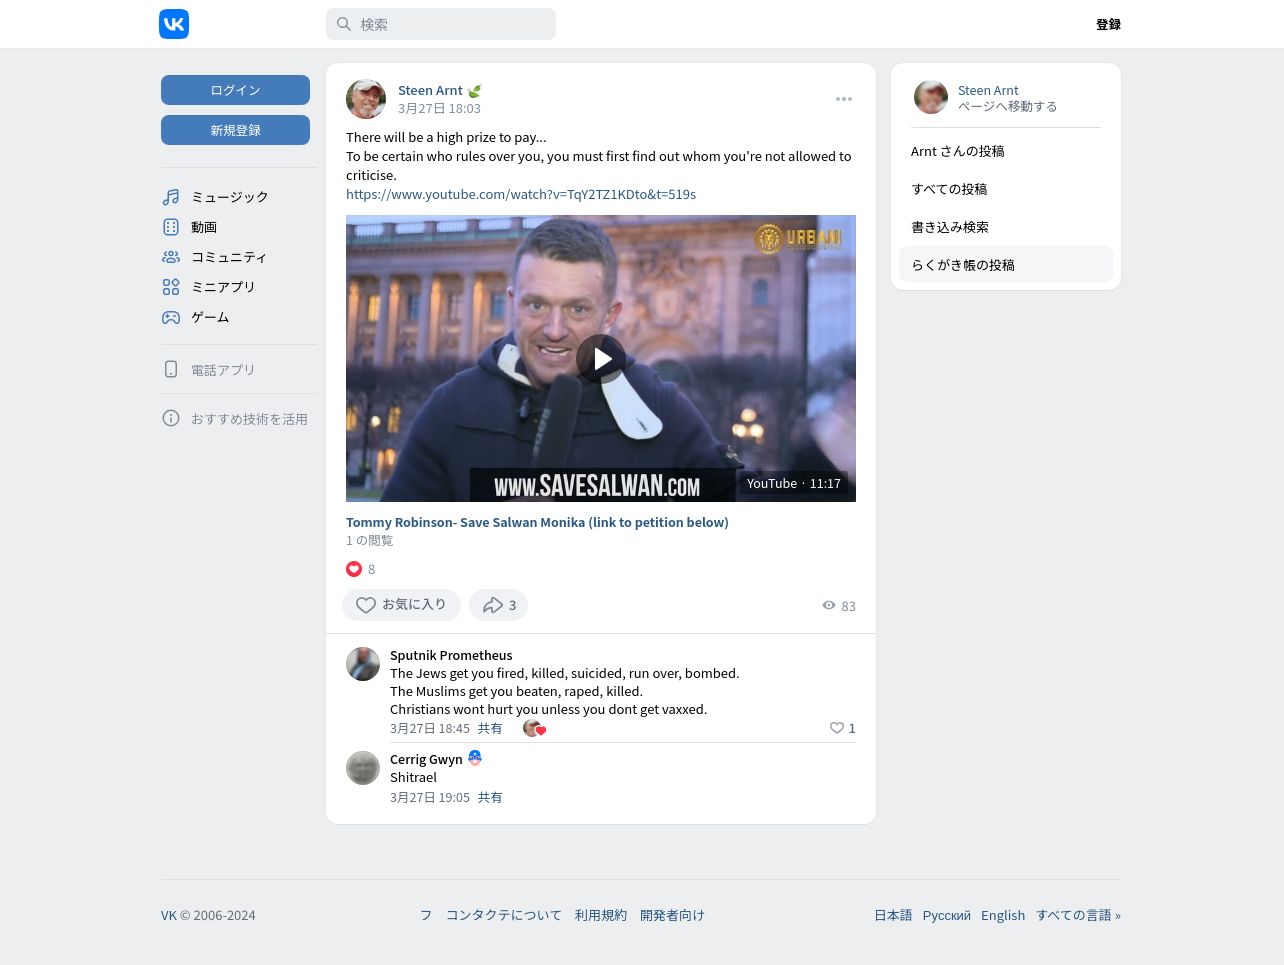Click the reaction avatar on Sputnik's comment
The image size is (1284, 965).
(534, 728)
